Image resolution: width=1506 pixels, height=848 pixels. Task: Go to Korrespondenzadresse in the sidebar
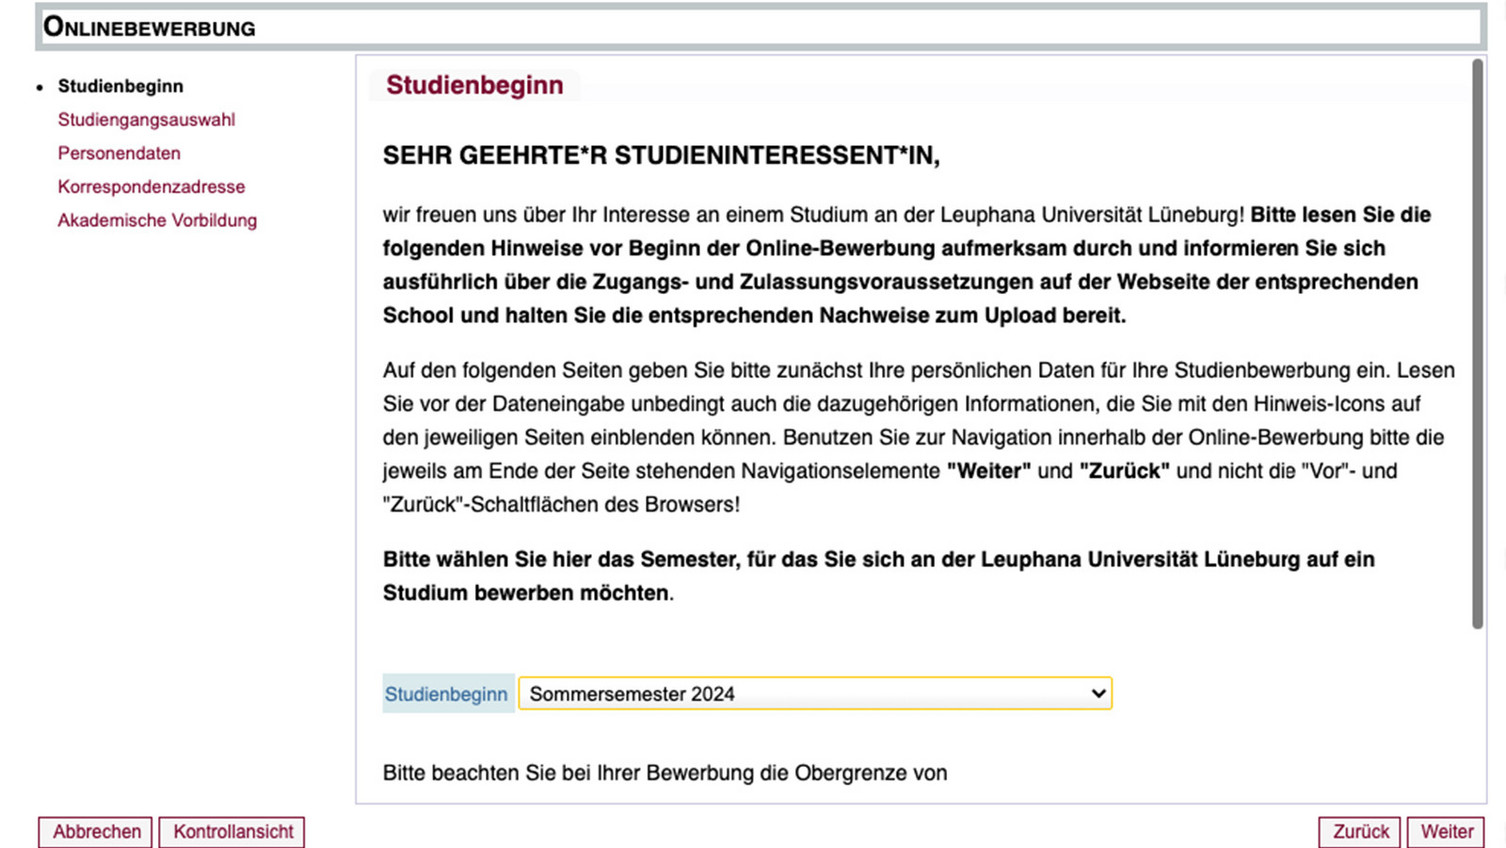click(151, 187)
